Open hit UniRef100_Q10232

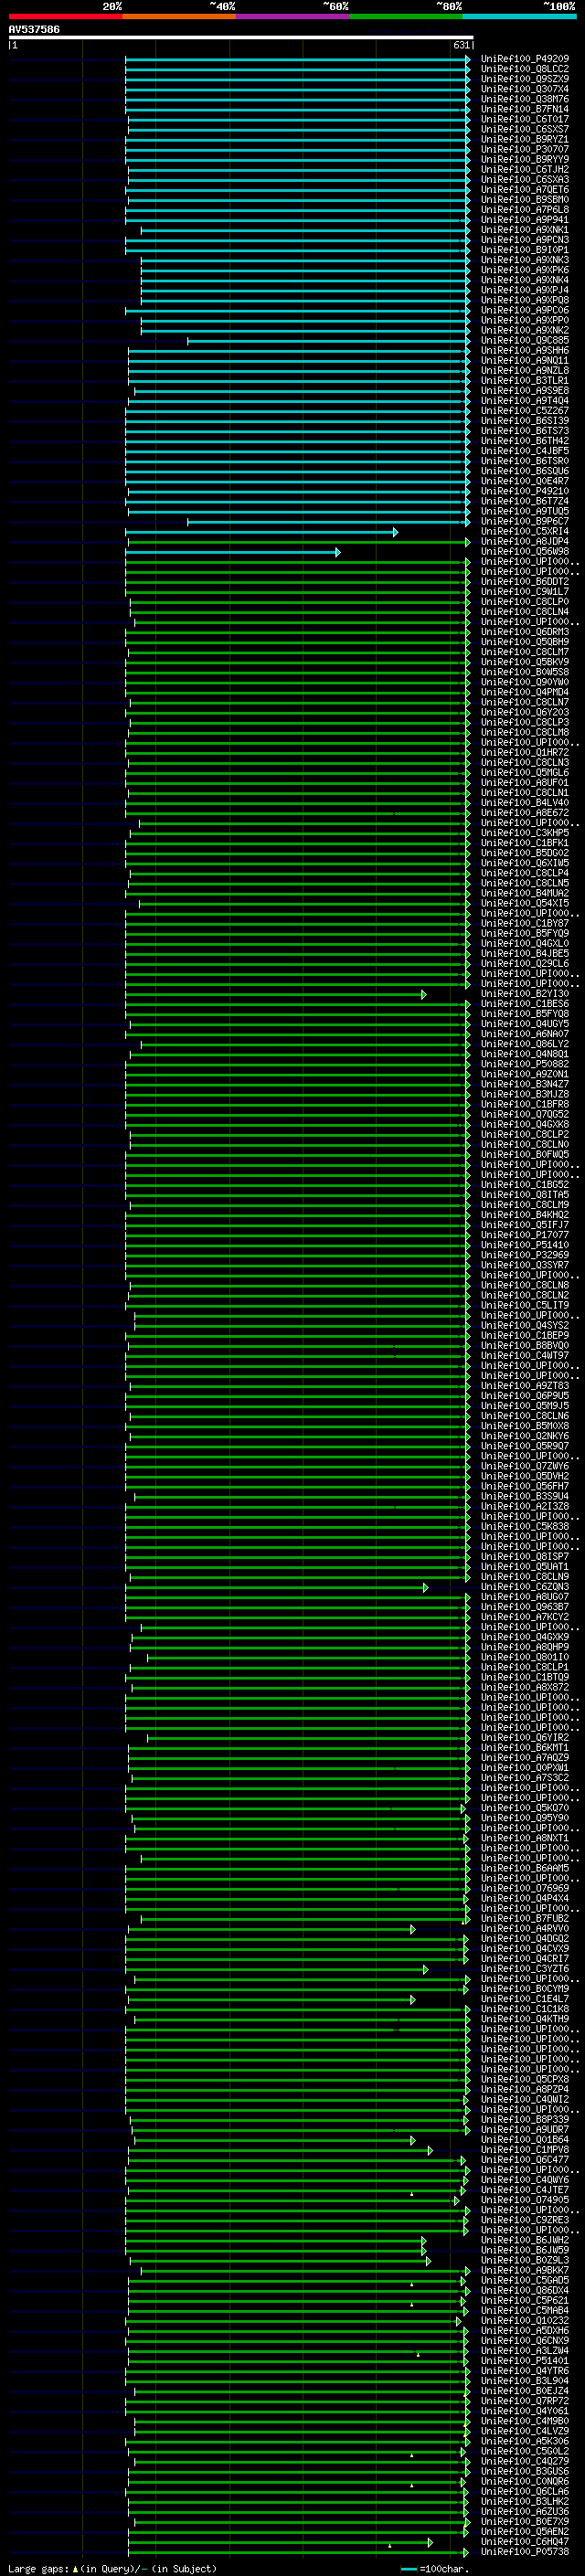[525, 2320]
